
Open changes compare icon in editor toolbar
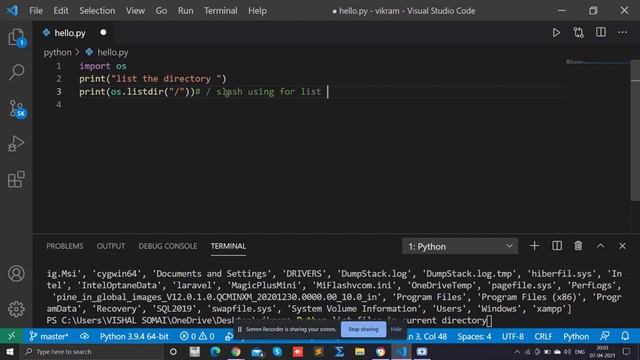coord(578,33)
